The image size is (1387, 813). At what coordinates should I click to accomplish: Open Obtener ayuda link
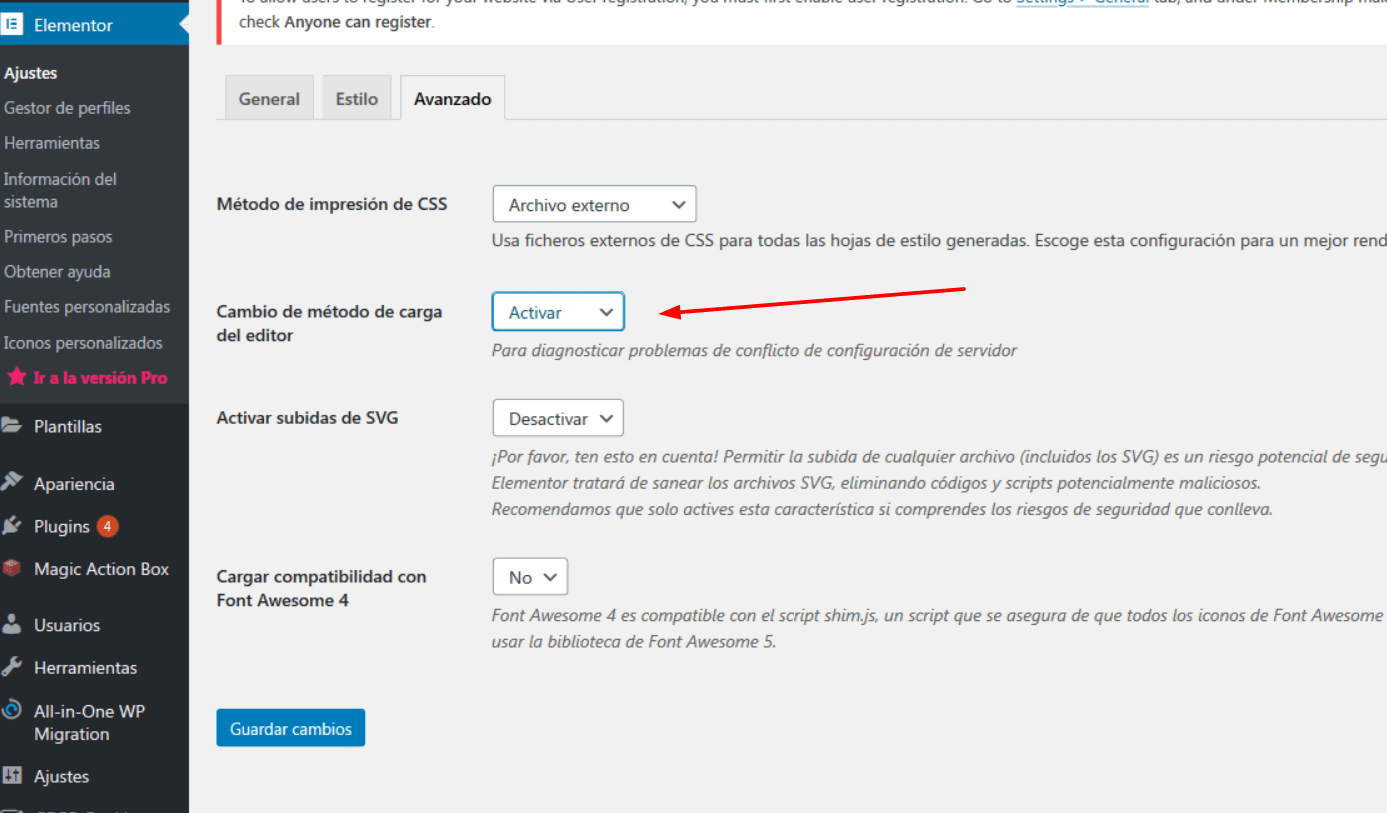(x=57, y=272)
